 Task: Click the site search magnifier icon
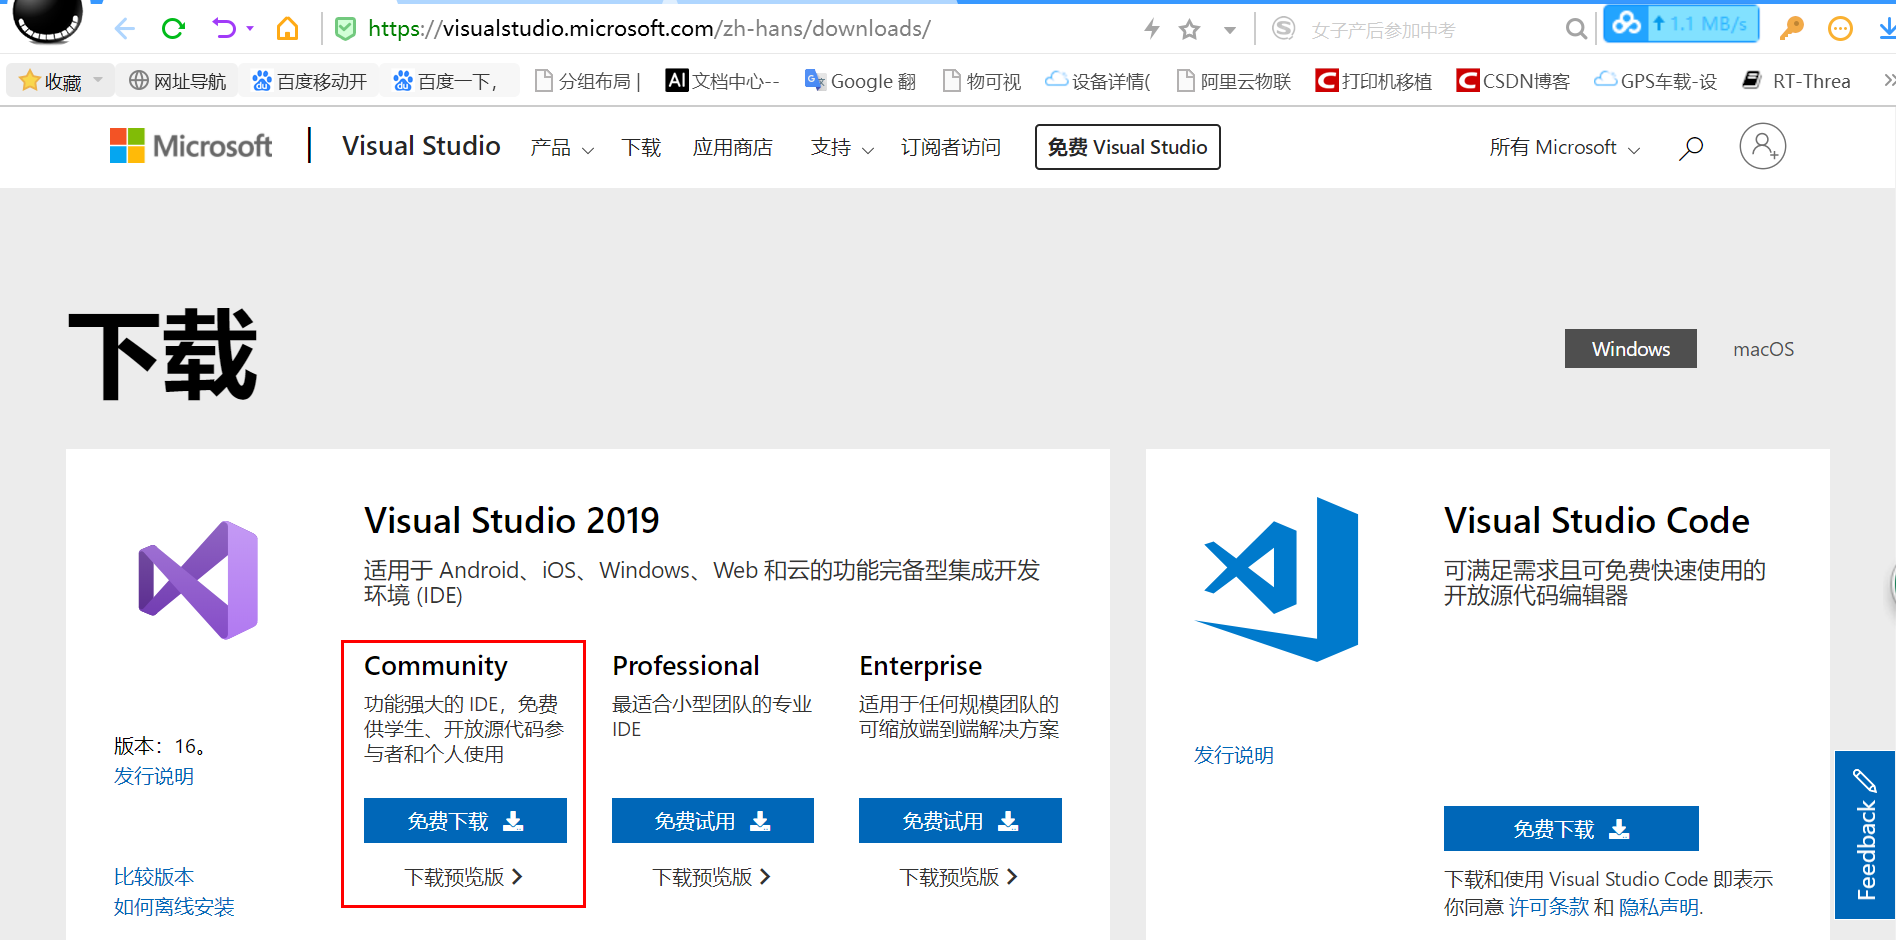point(1691,148)
